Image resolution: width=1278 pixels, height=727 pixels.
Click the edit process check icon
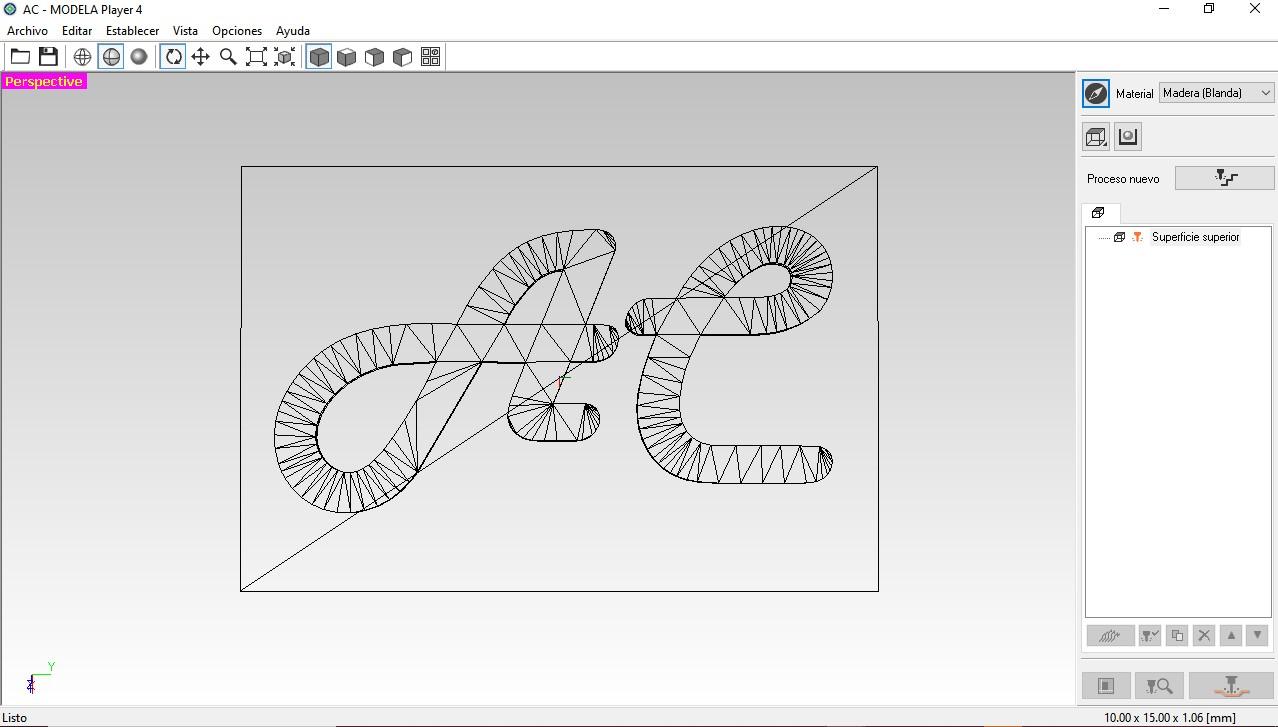point(1150,635)
